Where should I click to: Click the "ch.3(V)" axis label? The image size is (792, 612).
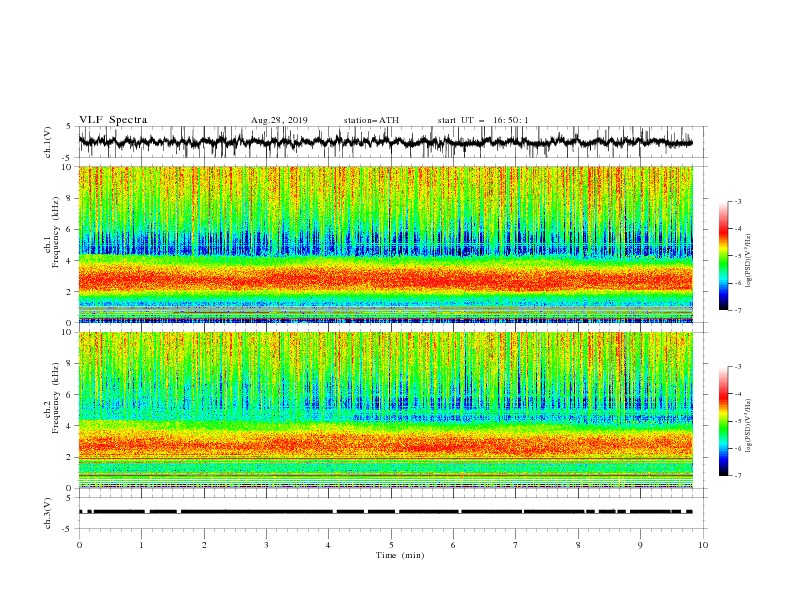[48, 514]
